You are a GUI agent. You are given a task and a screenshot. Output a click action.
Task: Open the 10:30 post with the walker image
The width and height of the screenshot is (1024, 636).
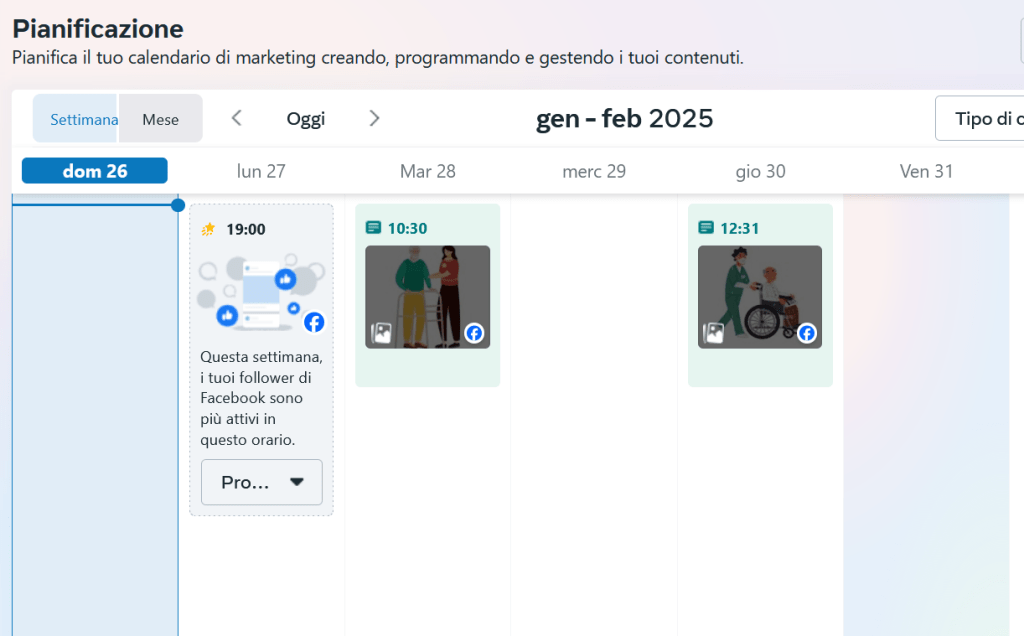coord(427,296)
